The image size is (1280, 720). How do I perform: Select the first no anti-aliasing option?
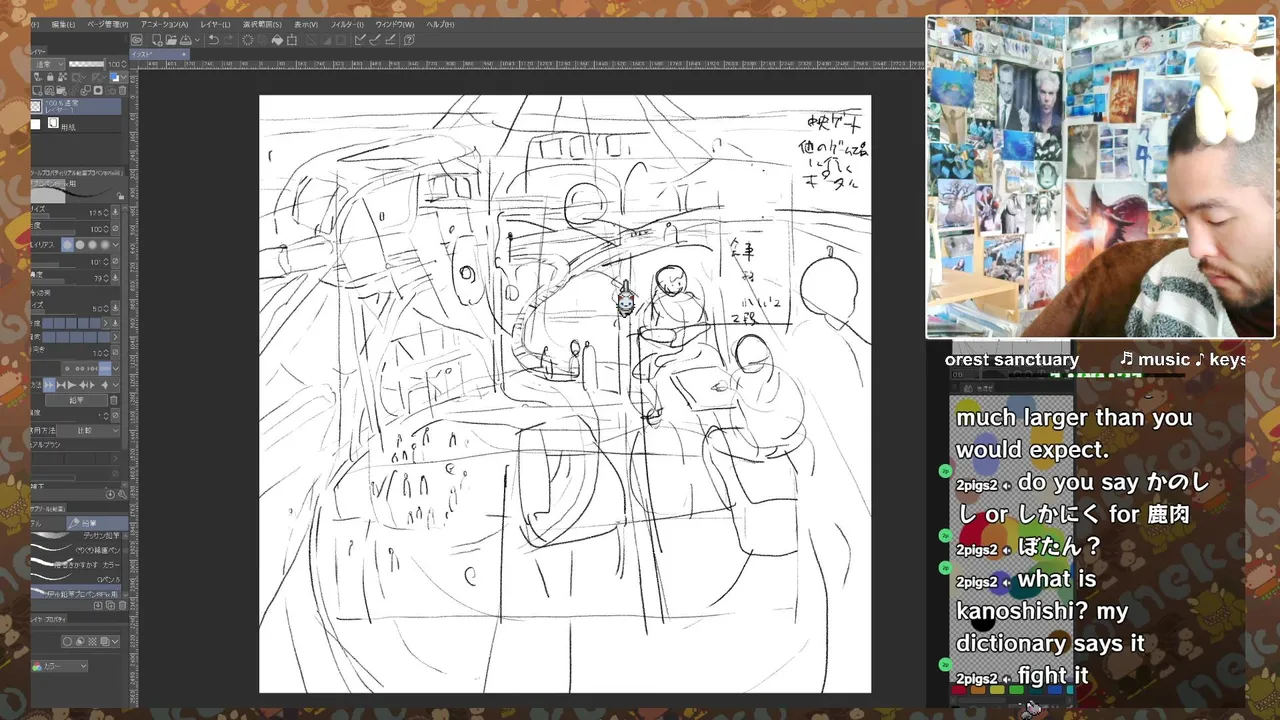pos(68,245)
